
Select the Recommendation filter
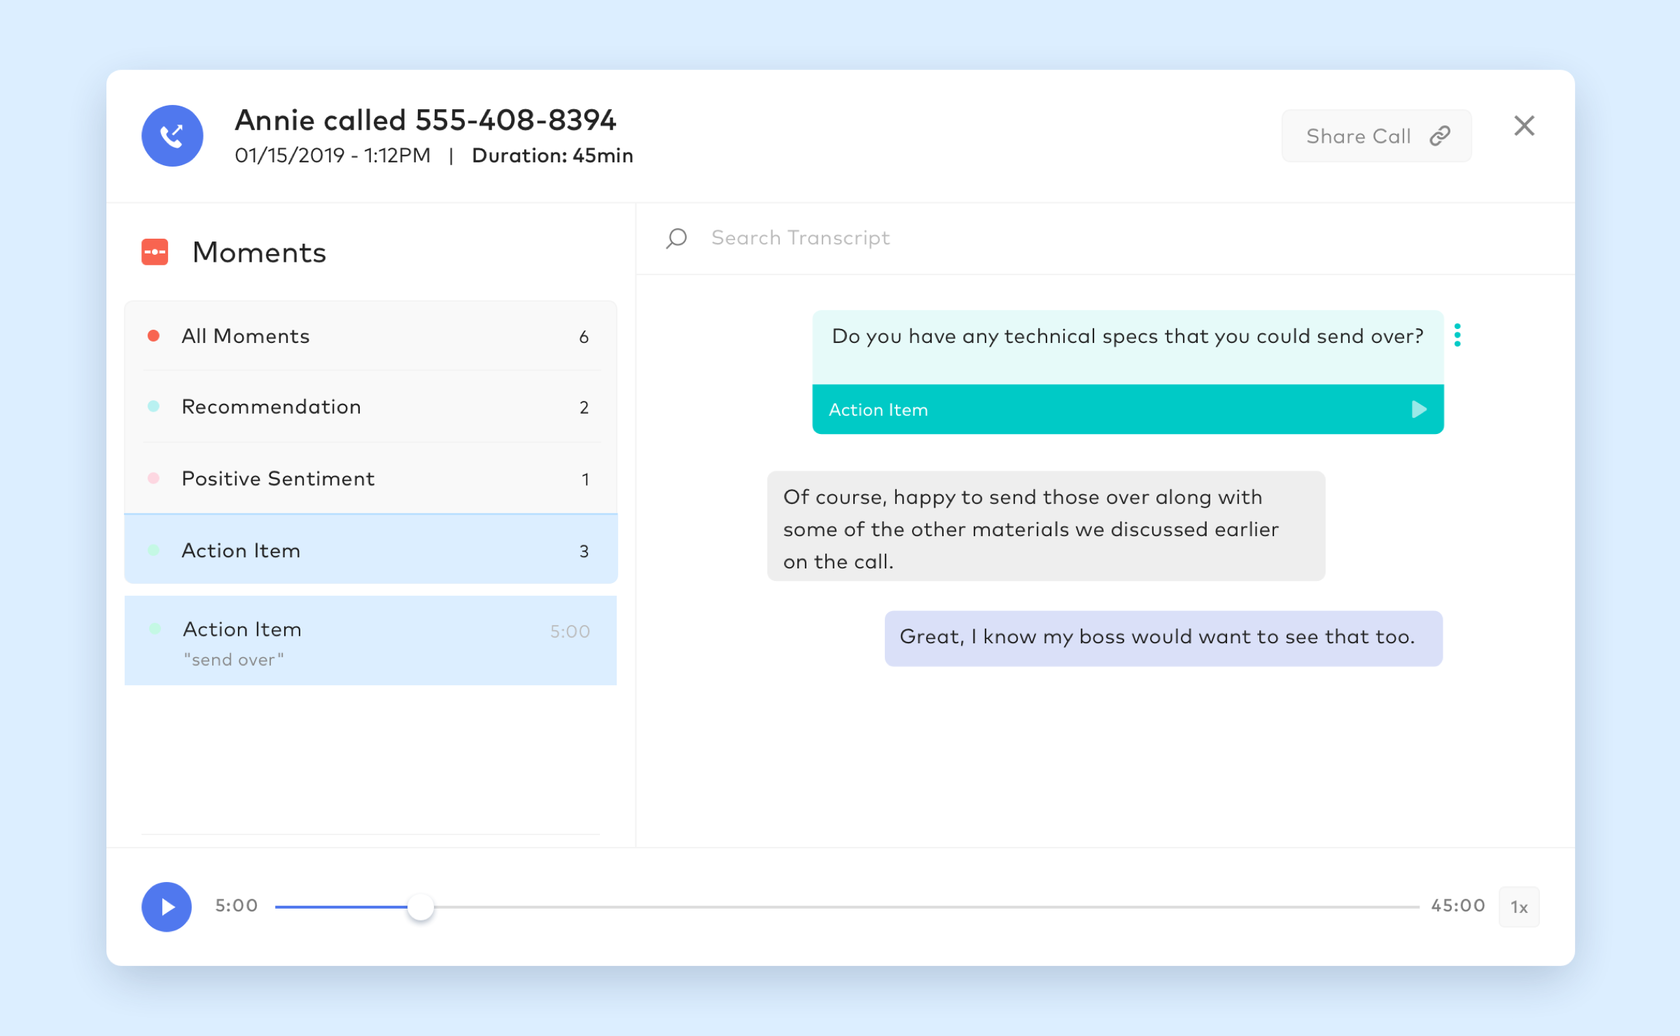tap(371, 407)
